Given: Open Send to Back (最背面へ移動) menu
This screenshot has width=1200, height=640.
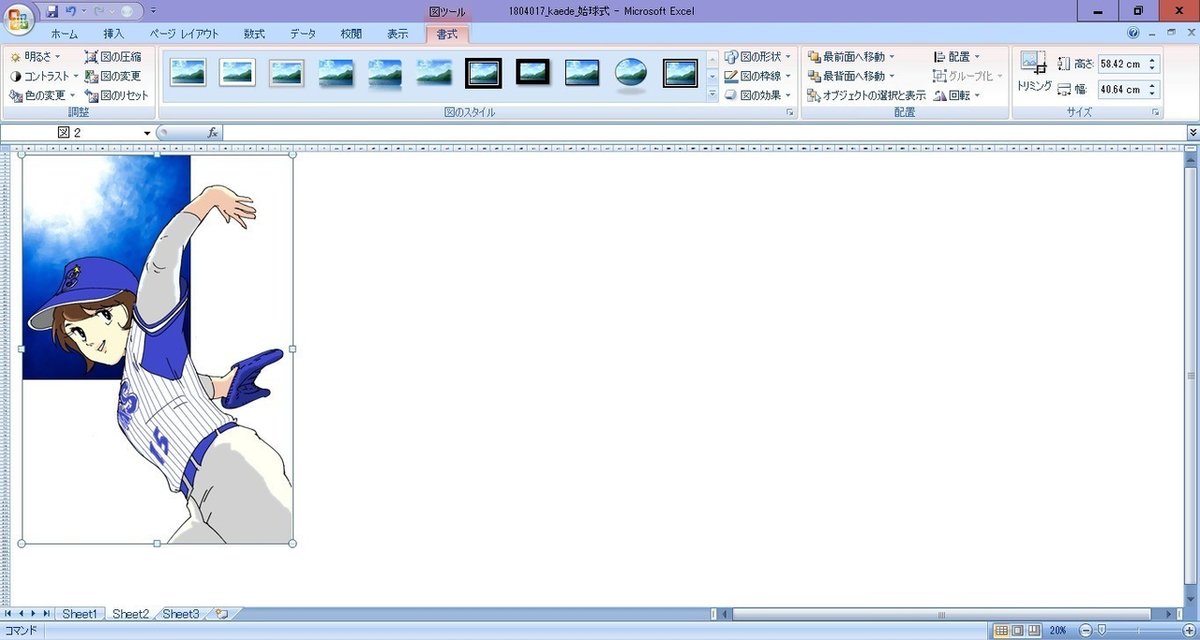Looking at the screenshot, I should [851, 76].
